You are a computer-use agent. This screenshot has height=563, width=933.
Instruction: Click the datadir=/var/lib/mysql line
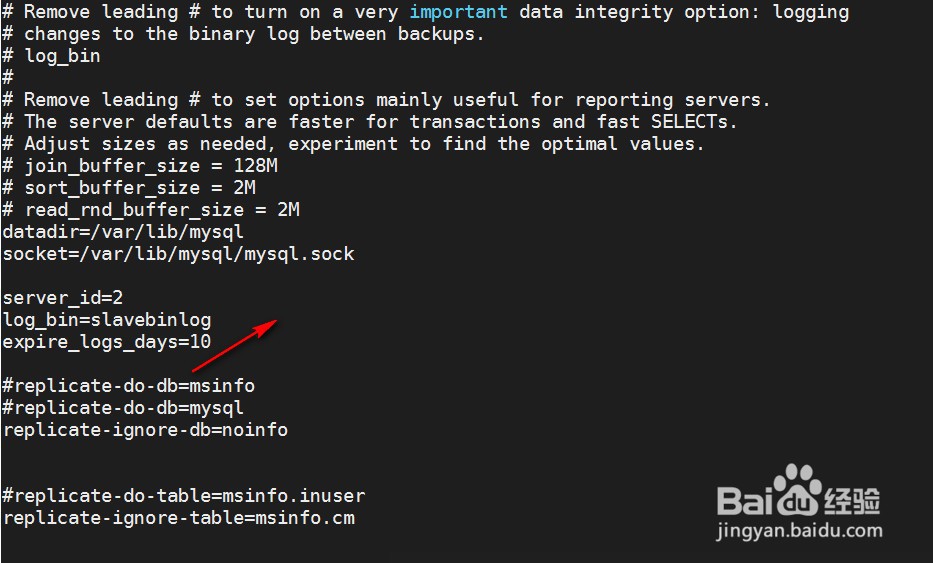point(123,231)
